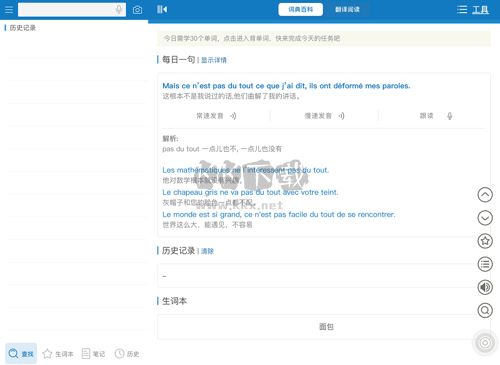Viewport: 500px width, 365px height.
Task: Click the up chevron circle button
Action: [x=485, y=195]
